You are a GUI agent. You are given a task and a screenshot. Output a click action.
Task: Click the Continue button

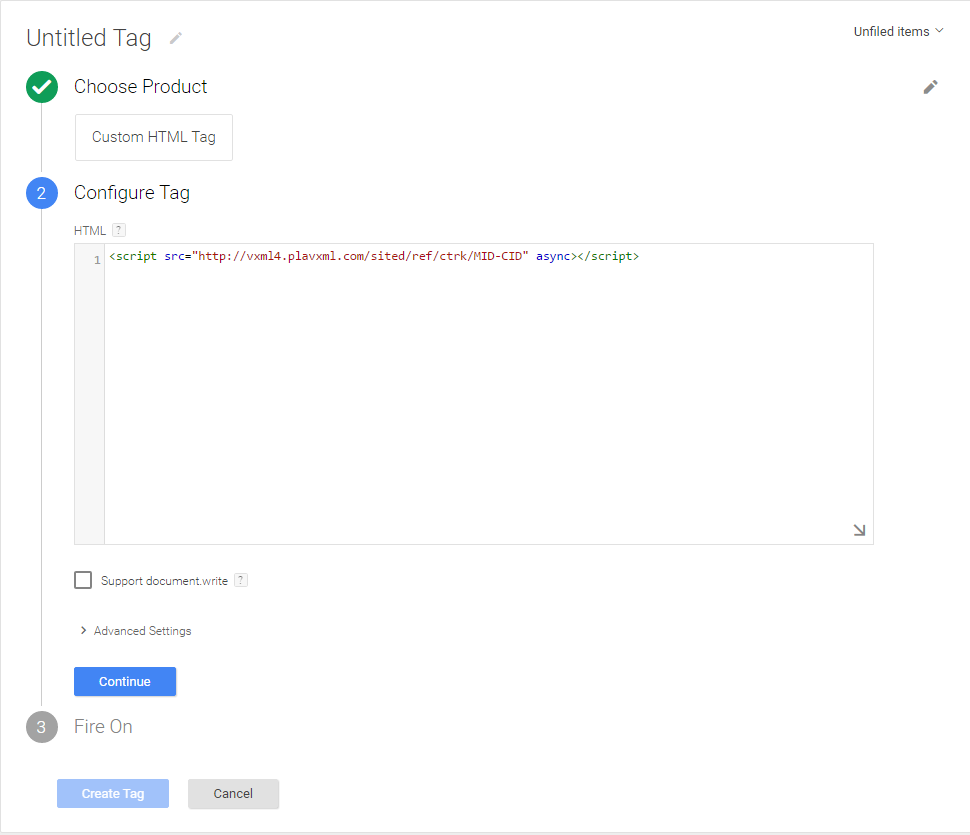point(125,682)
